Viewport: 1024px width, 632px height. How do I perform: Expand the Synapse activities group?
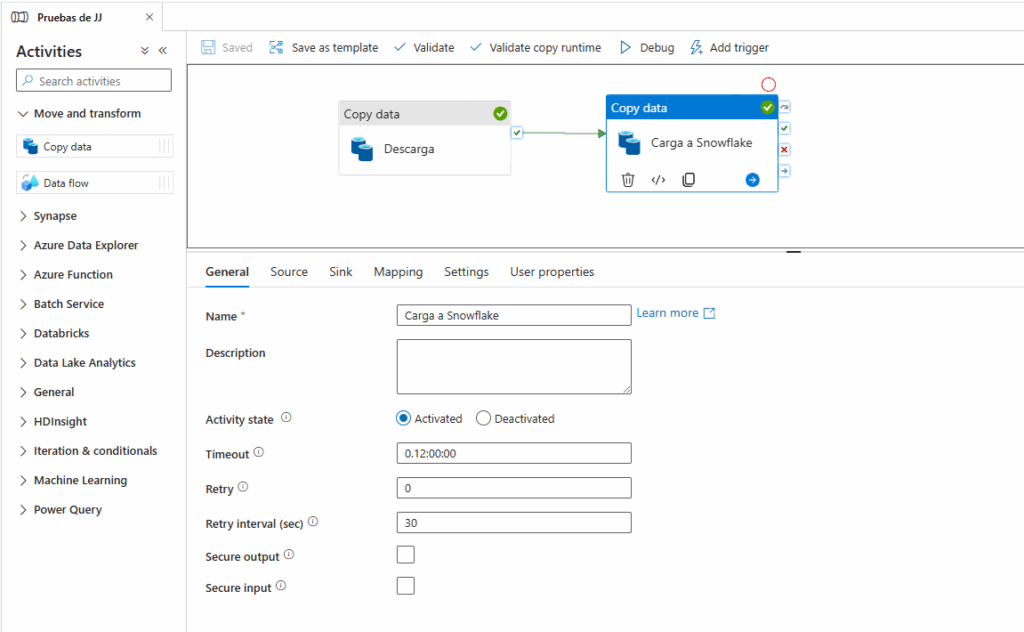[x=55, y=216]
